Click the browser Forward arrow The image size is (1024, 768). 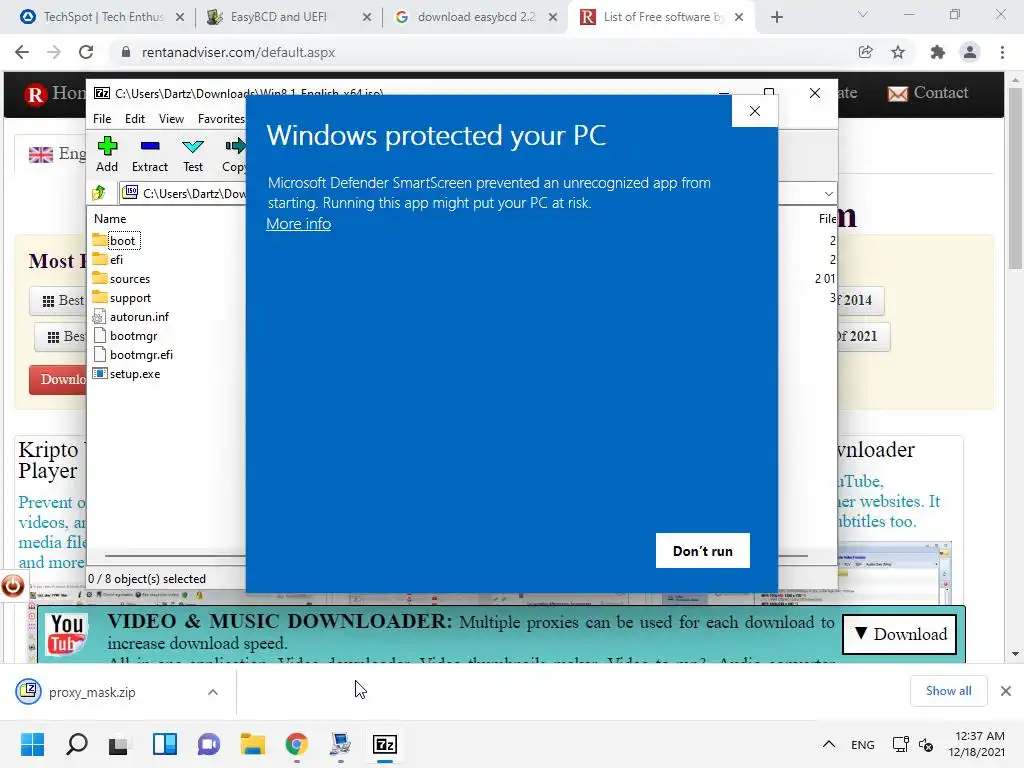tap(54, 52)
